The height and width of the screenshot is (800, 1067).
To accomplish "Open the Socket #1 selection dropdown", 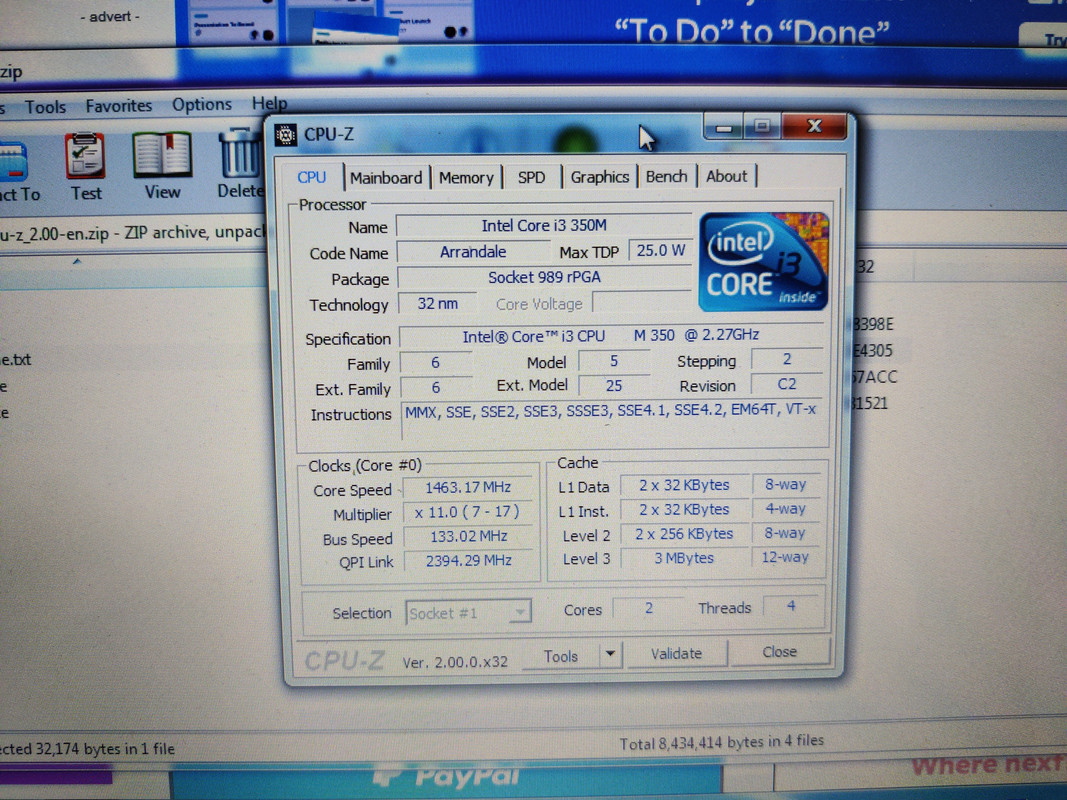I will [467, 613].
